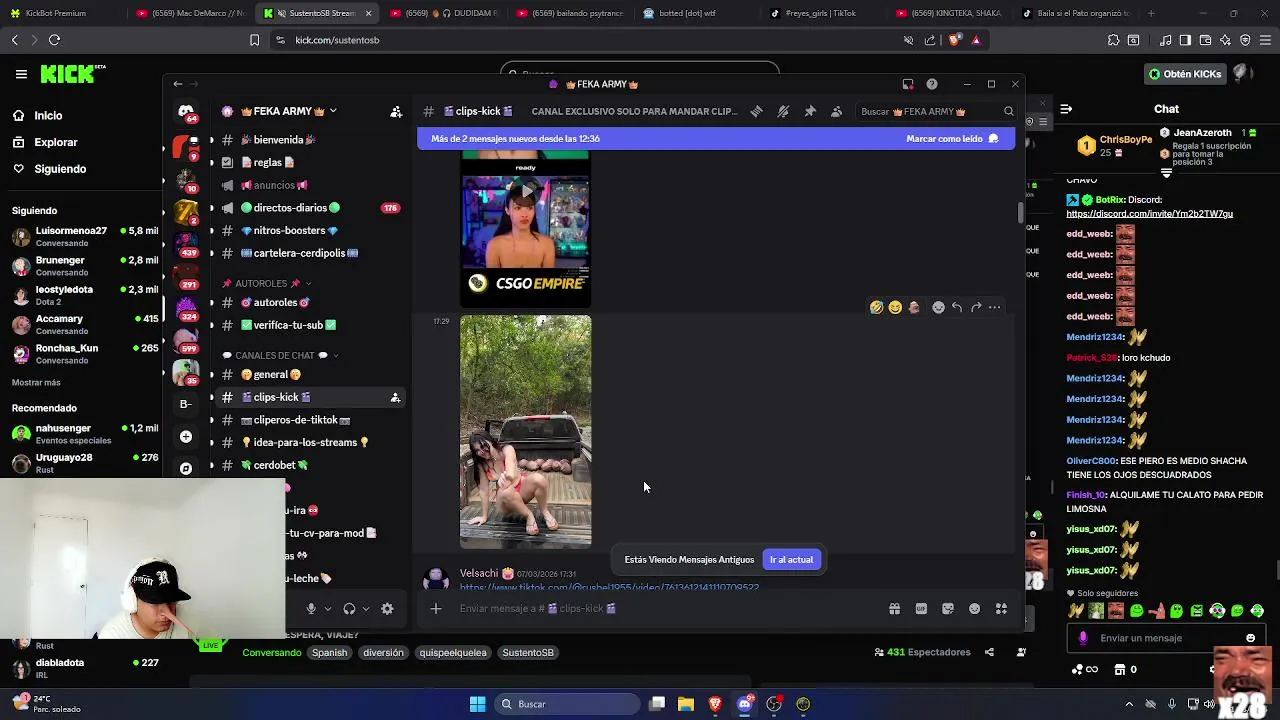
Task: Open Discord user settings gear
Action: coord(387,608)
